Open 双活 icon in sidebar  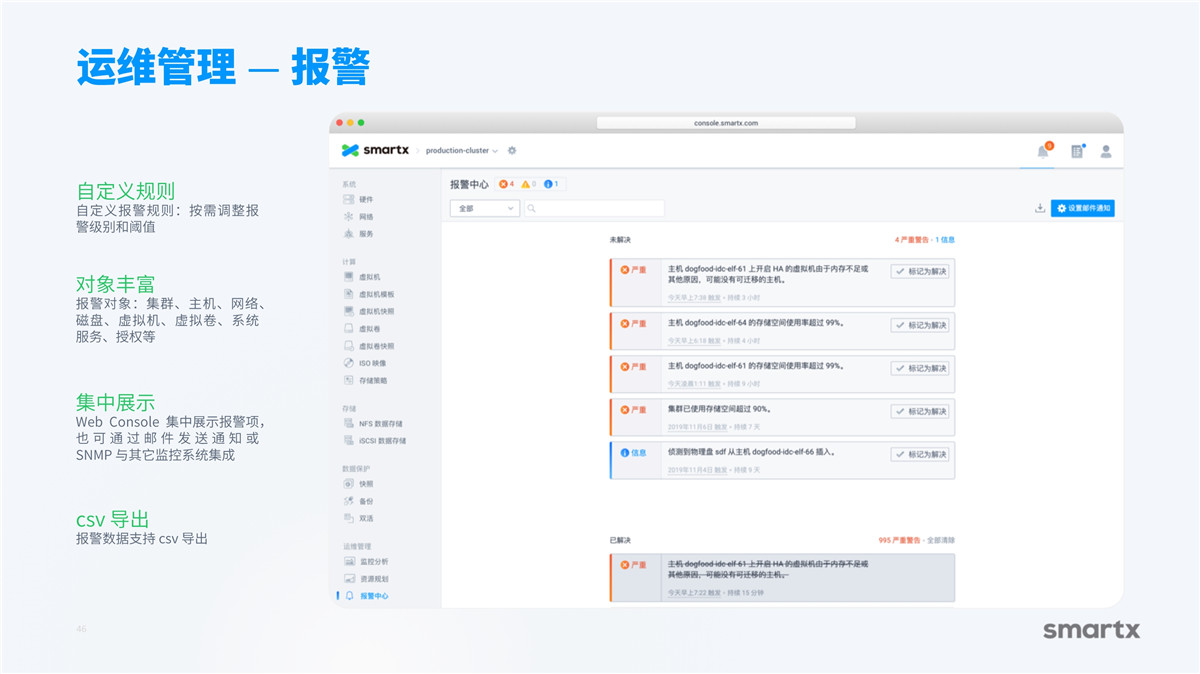pyautogui.click(x=349, y=518)
